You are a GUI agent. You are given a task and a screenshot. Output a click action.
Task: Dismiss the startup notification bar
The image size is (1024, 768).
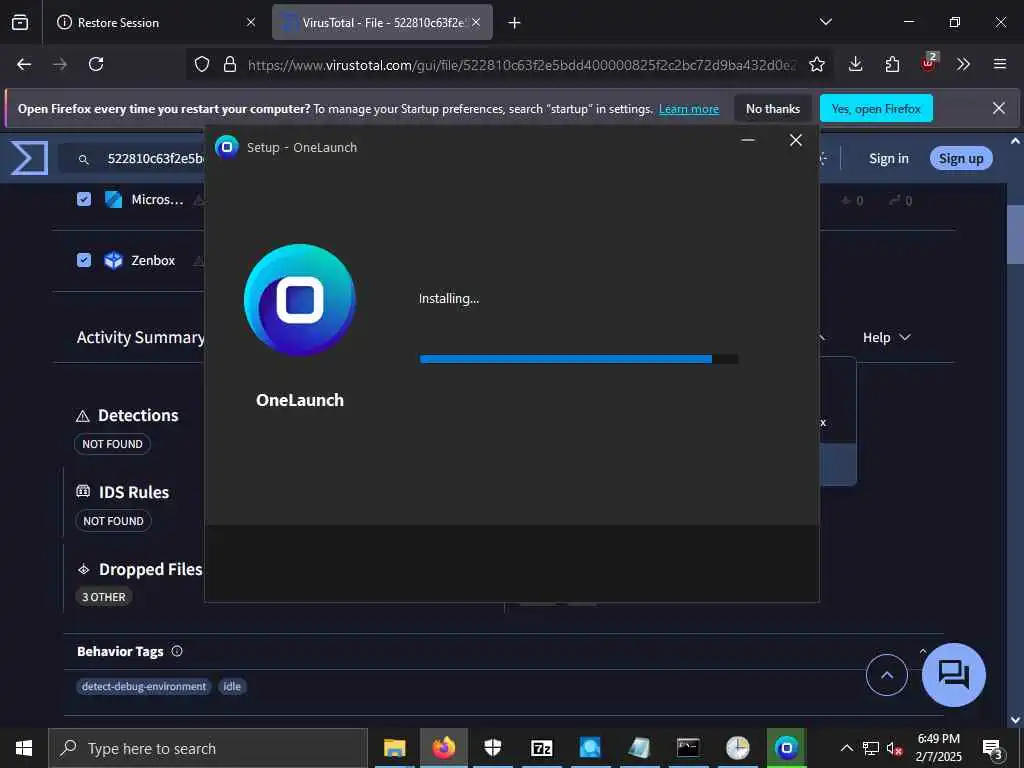[x=999, y=108]
